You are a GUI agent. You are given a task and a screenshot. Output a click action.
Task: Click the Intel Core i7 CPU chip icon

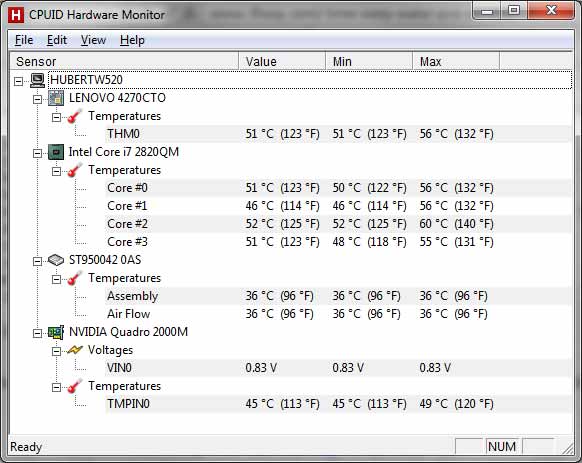click(56, 152)
